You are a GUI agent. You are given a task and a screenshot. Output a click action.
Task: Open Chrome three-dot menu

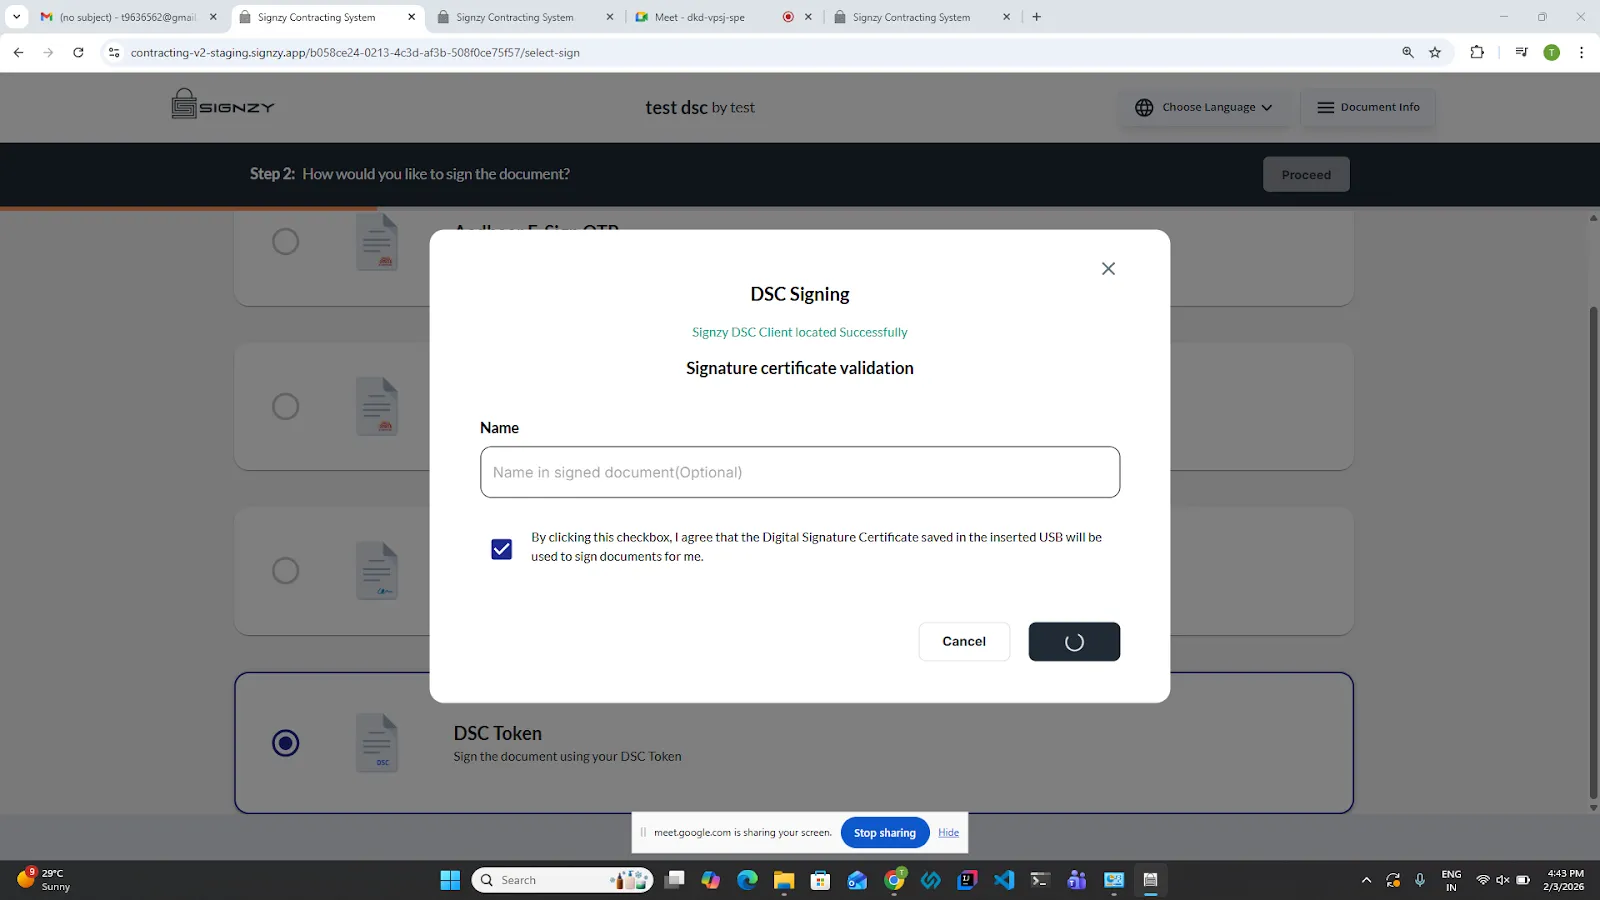tap(1581, 52)
